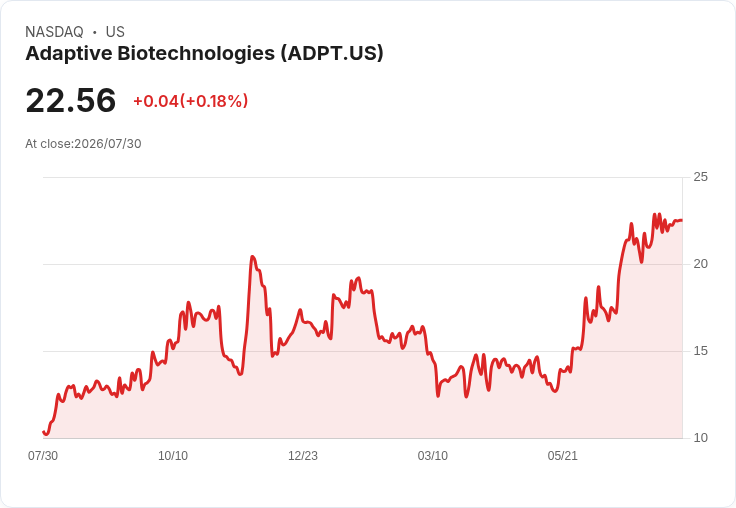Click the 10 y-axis price label
The image size is (736, 508).
700,438
